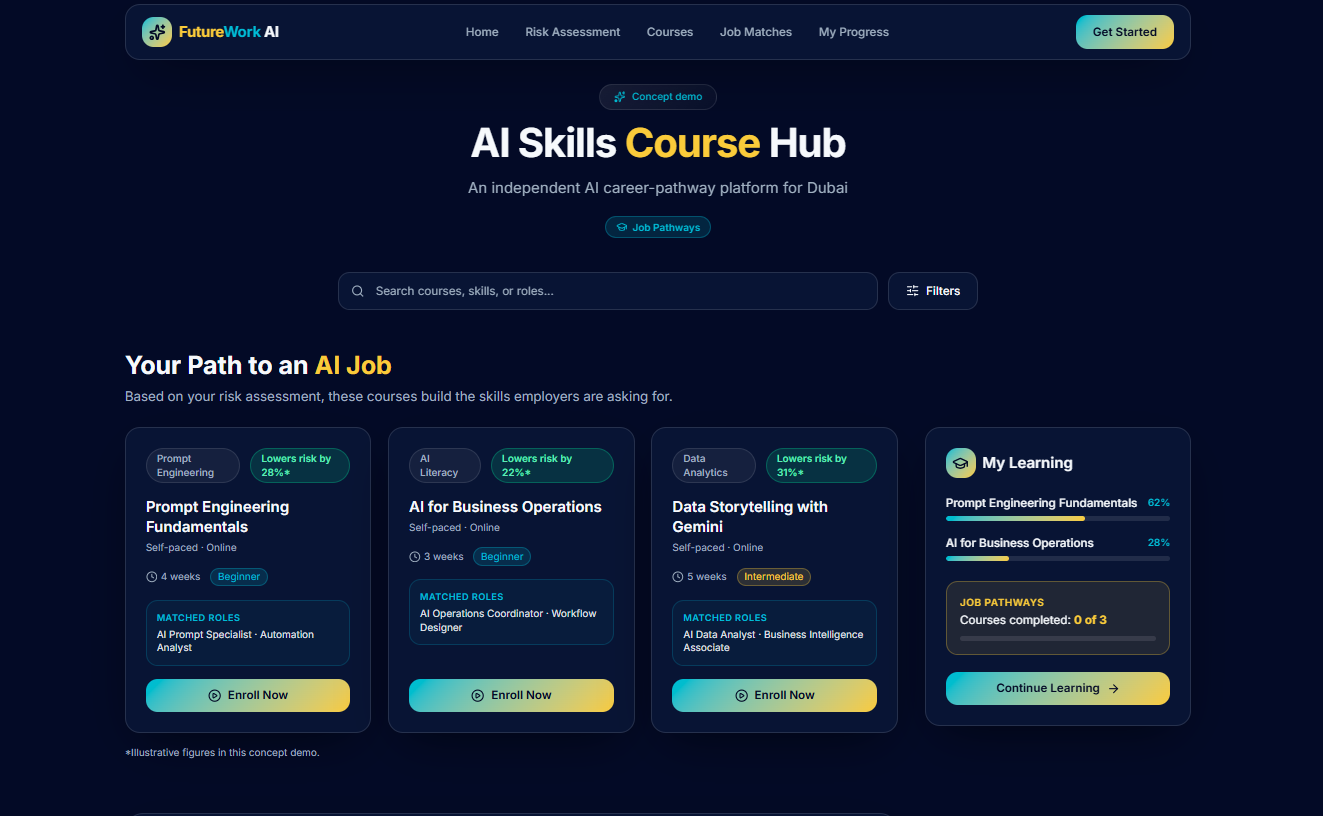Click 'AI Data Analyst · Business Intelligence Associate'

point(773,641)
